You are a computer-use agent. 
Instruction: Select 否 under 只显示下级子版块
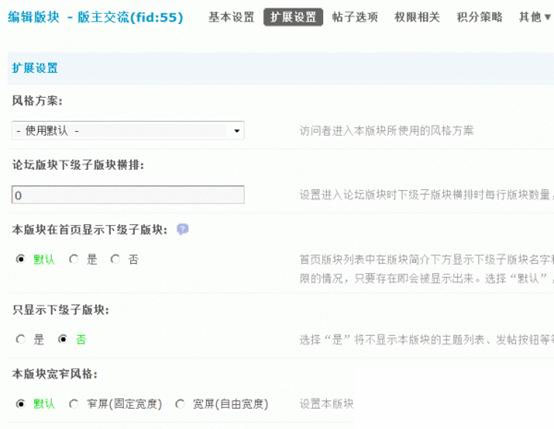click(63, 339)
